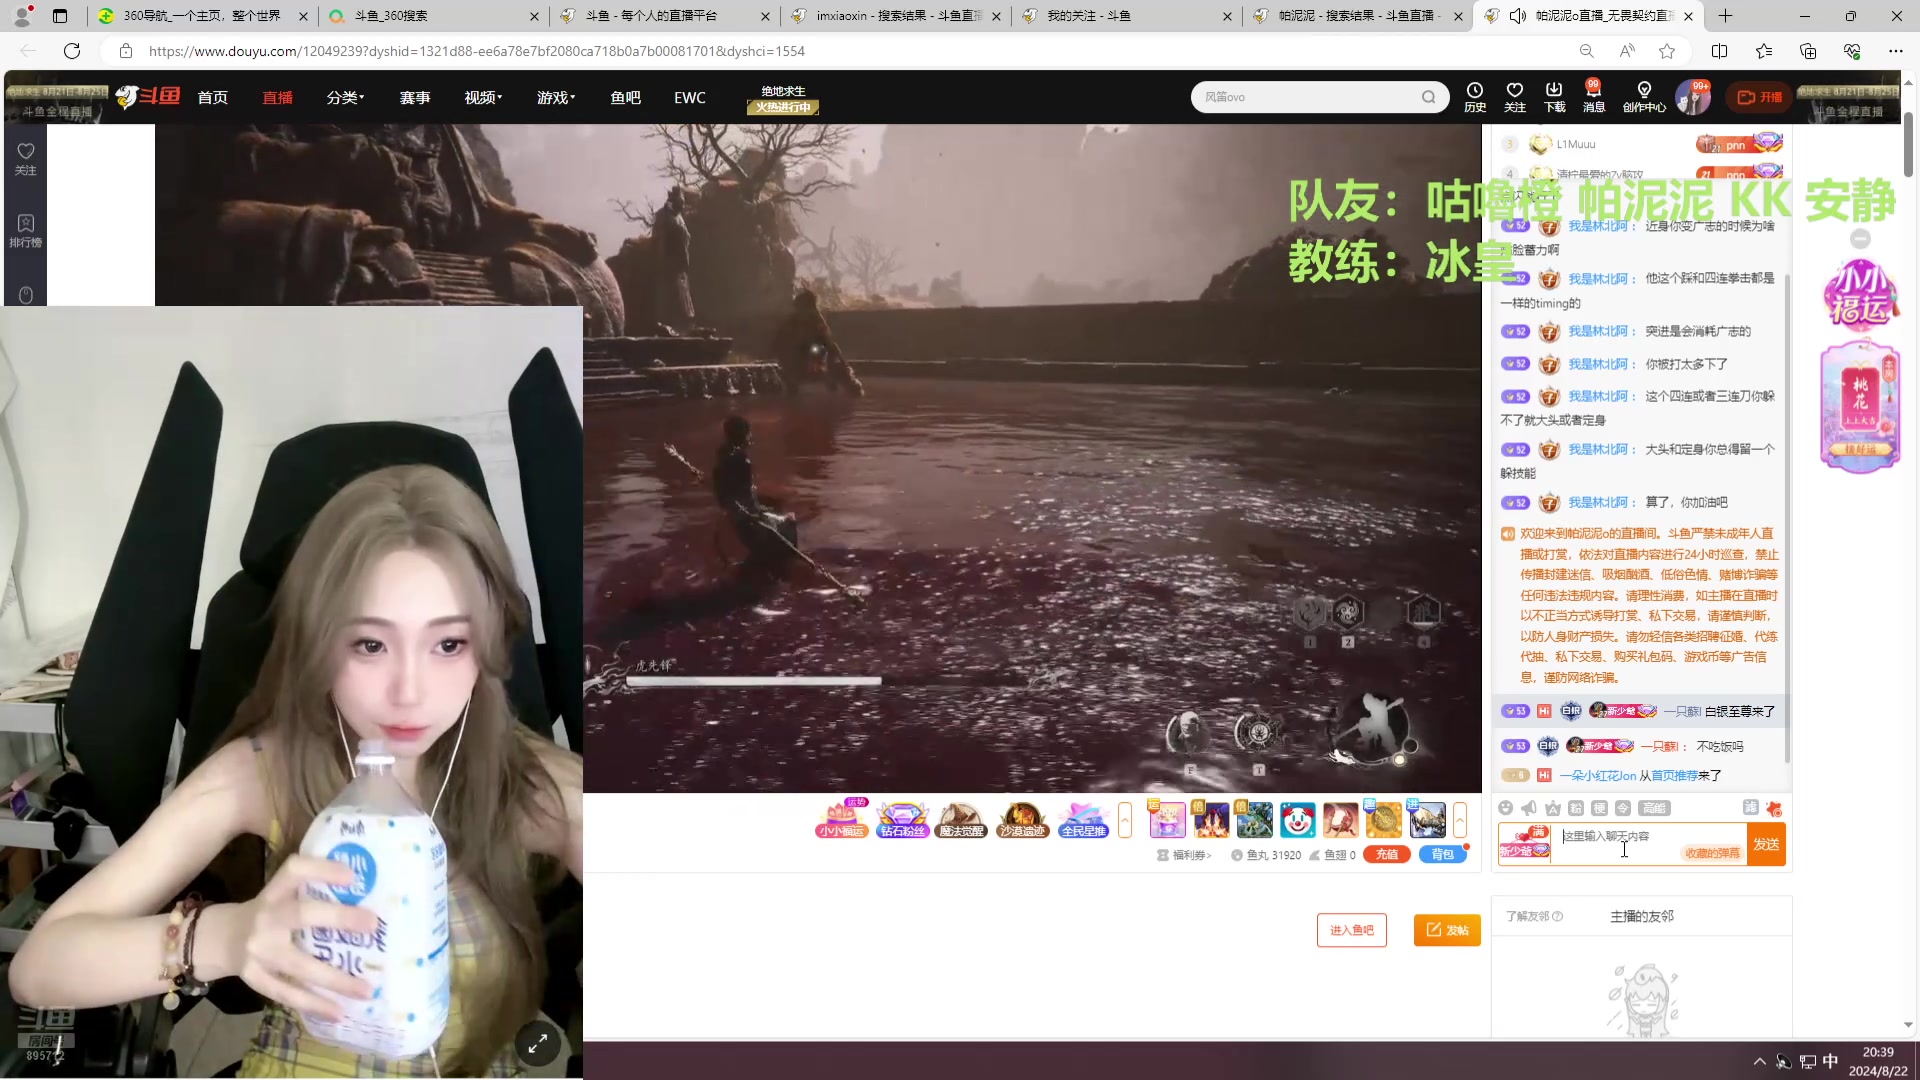Screen dimensions: 1920x1080
Task: Select the 沙漠遗迹 gift
Action: [x=1022, y=819]
